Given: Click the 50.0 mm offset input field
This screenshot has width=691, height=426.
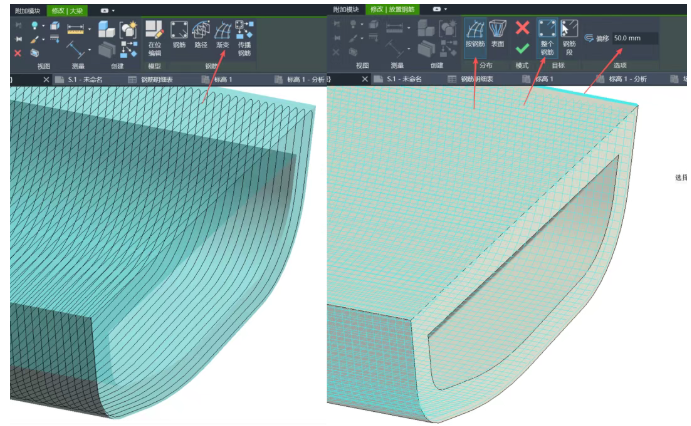Looking at the screenshot, I should point(635,38).
